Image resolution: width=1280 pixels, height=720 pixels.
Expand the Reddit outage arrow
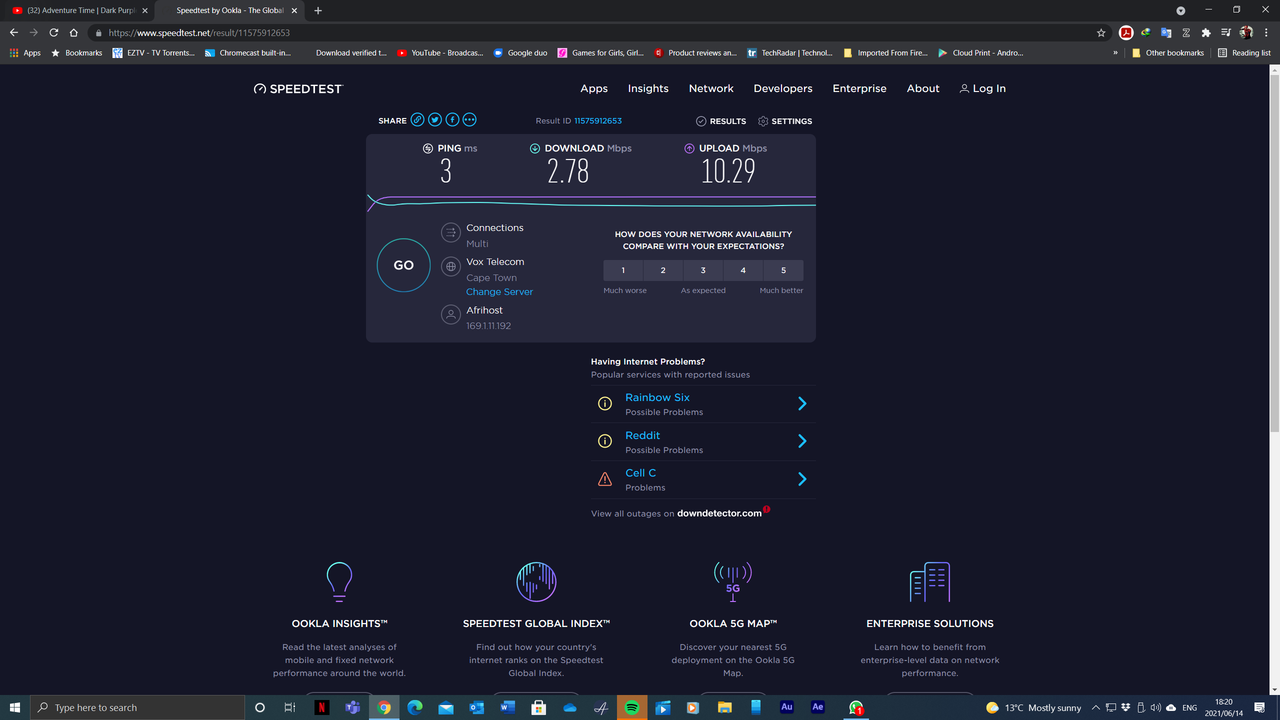point(802,441)
